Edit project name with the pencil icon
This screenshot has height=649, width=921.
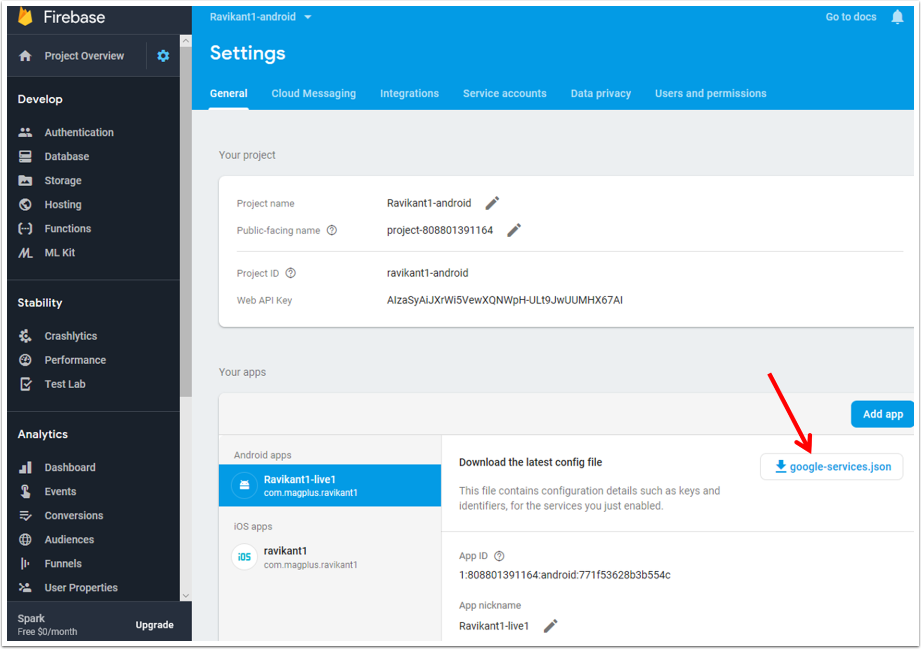tap(492, 203)
